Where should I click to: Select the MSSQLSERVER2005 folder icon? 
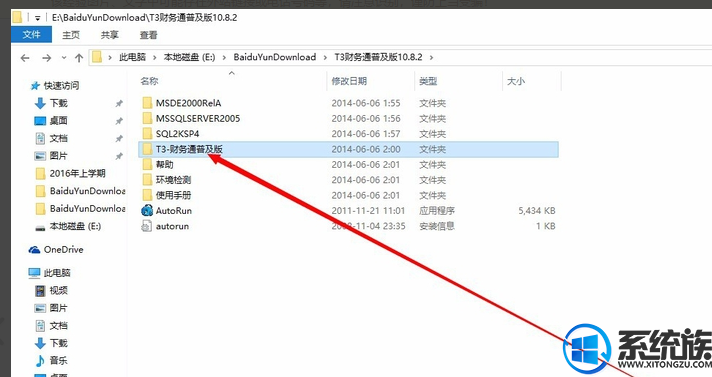(147, 119)
